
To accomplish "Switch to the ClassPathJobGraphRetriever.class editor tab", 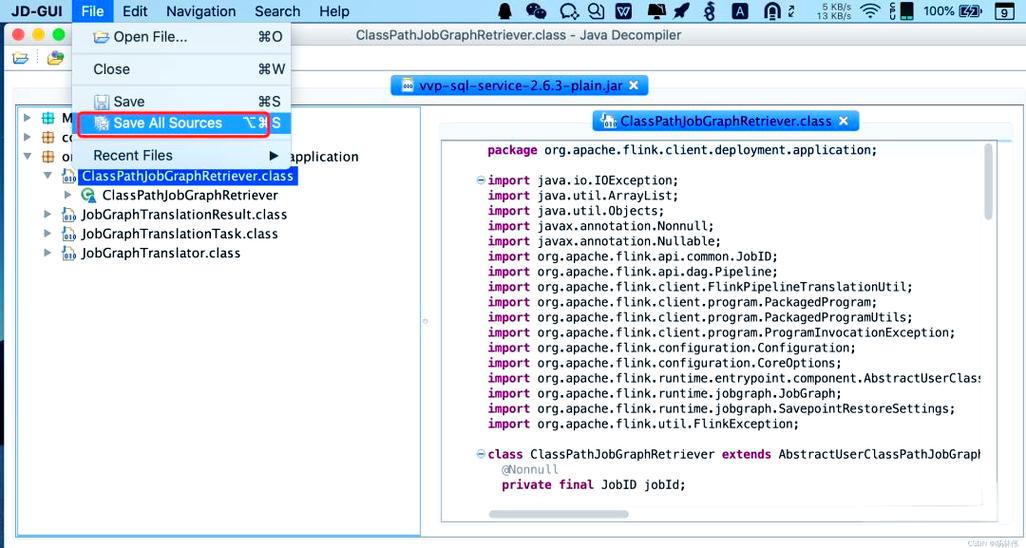I will point(725,121).
